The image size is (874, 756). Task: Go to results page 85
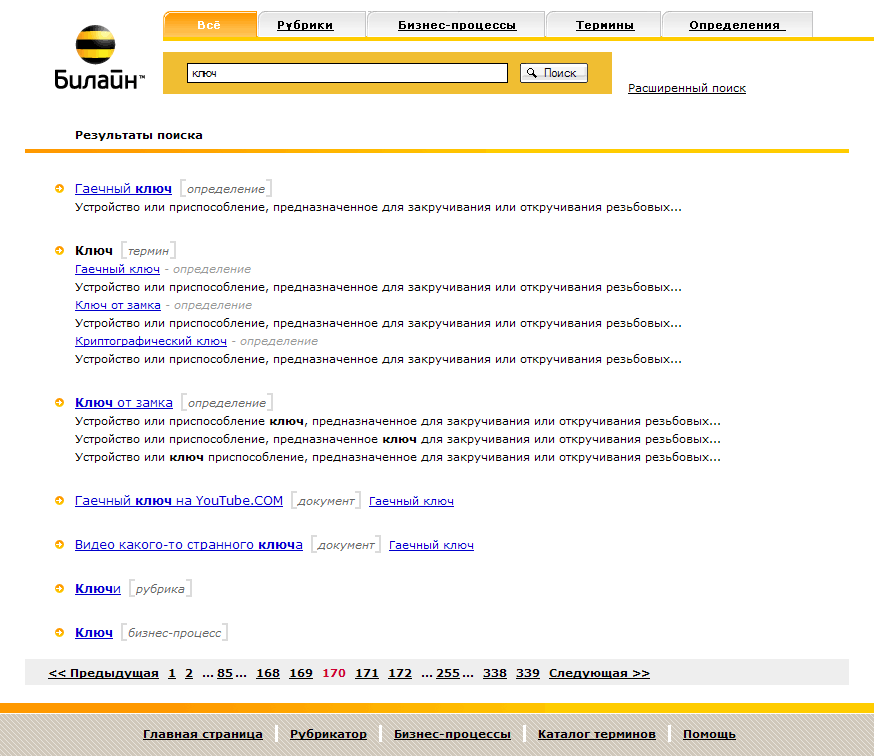[x=225, y=673]
